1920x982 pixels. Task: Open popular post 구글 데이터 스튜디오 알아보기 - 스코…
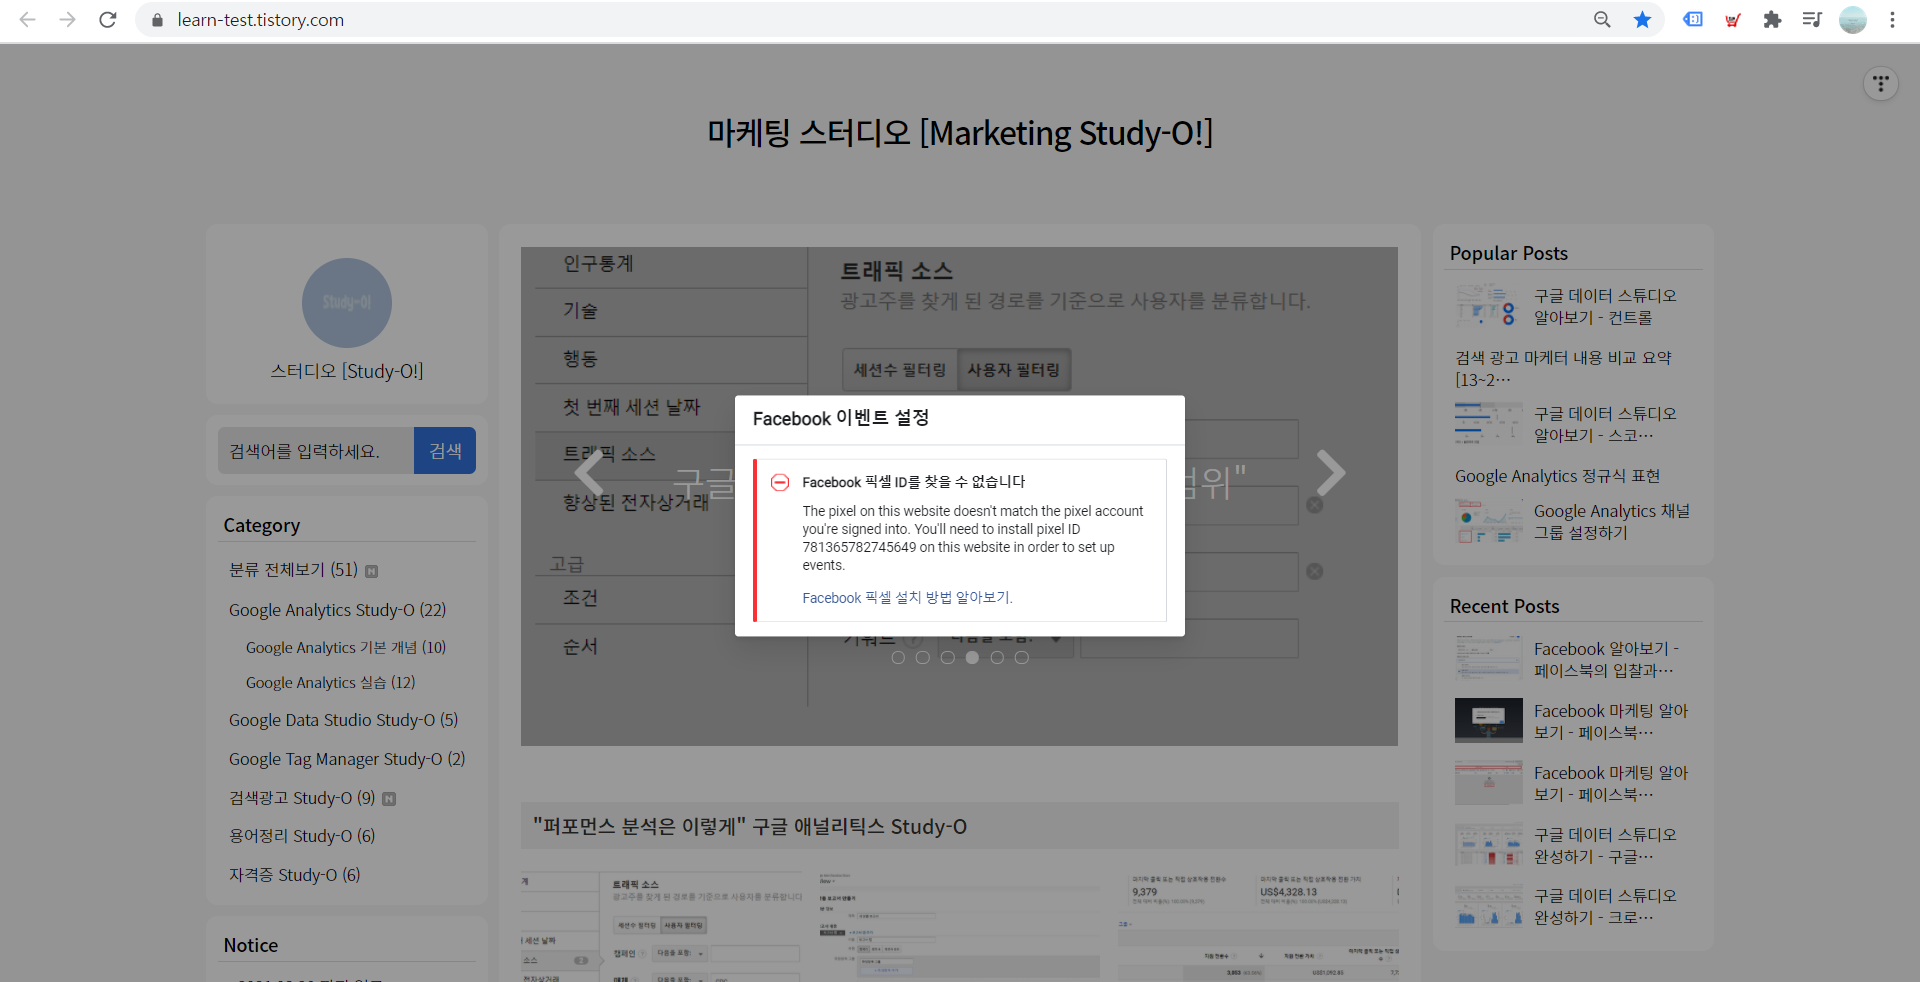click(x=1605, y=425)
